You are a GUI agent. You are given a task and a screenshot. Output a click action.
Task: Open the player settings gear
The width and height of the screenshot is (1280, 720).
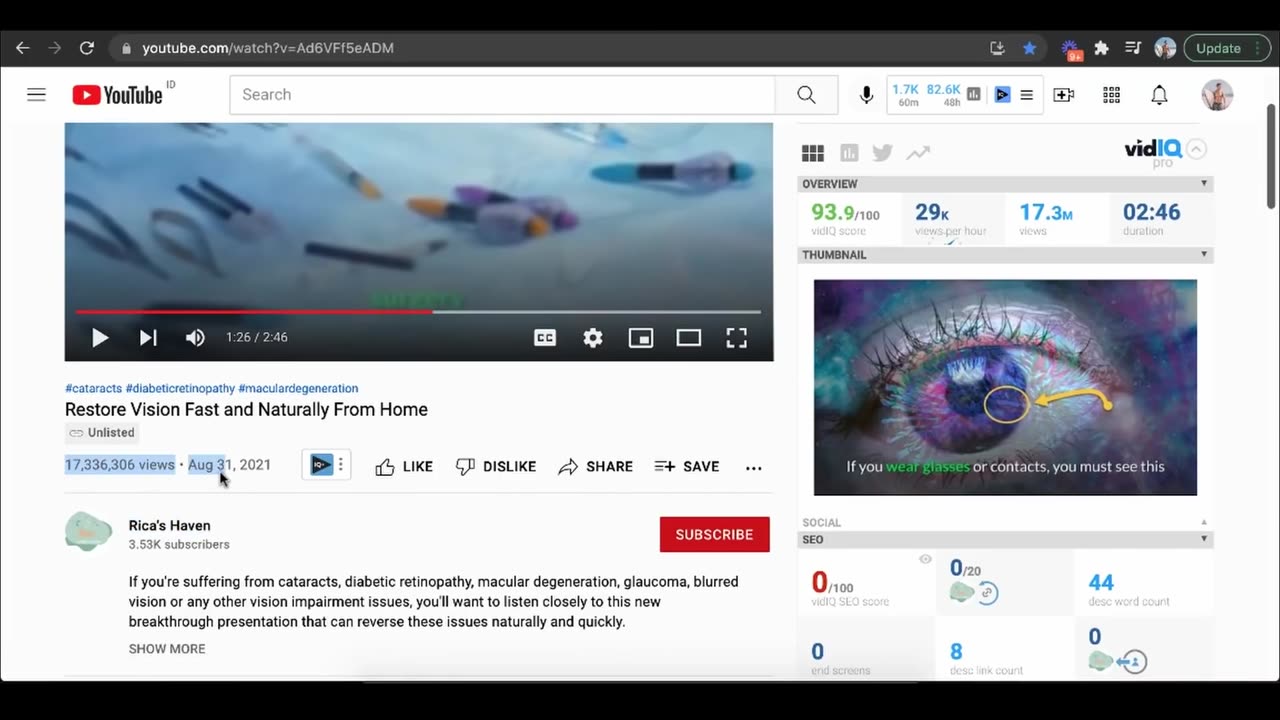[593, 338]
